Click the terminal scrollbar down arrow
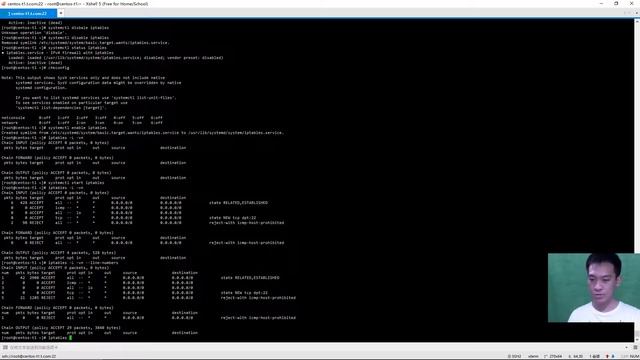640x360 pixels. pyautogui.click(x=637, y=339)
